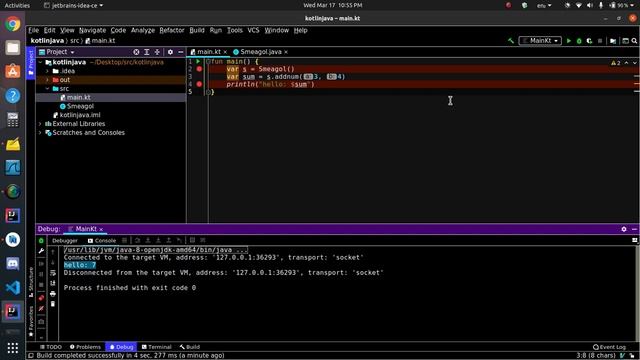Click the run gutter arrow beside main()

coord(198,62)
